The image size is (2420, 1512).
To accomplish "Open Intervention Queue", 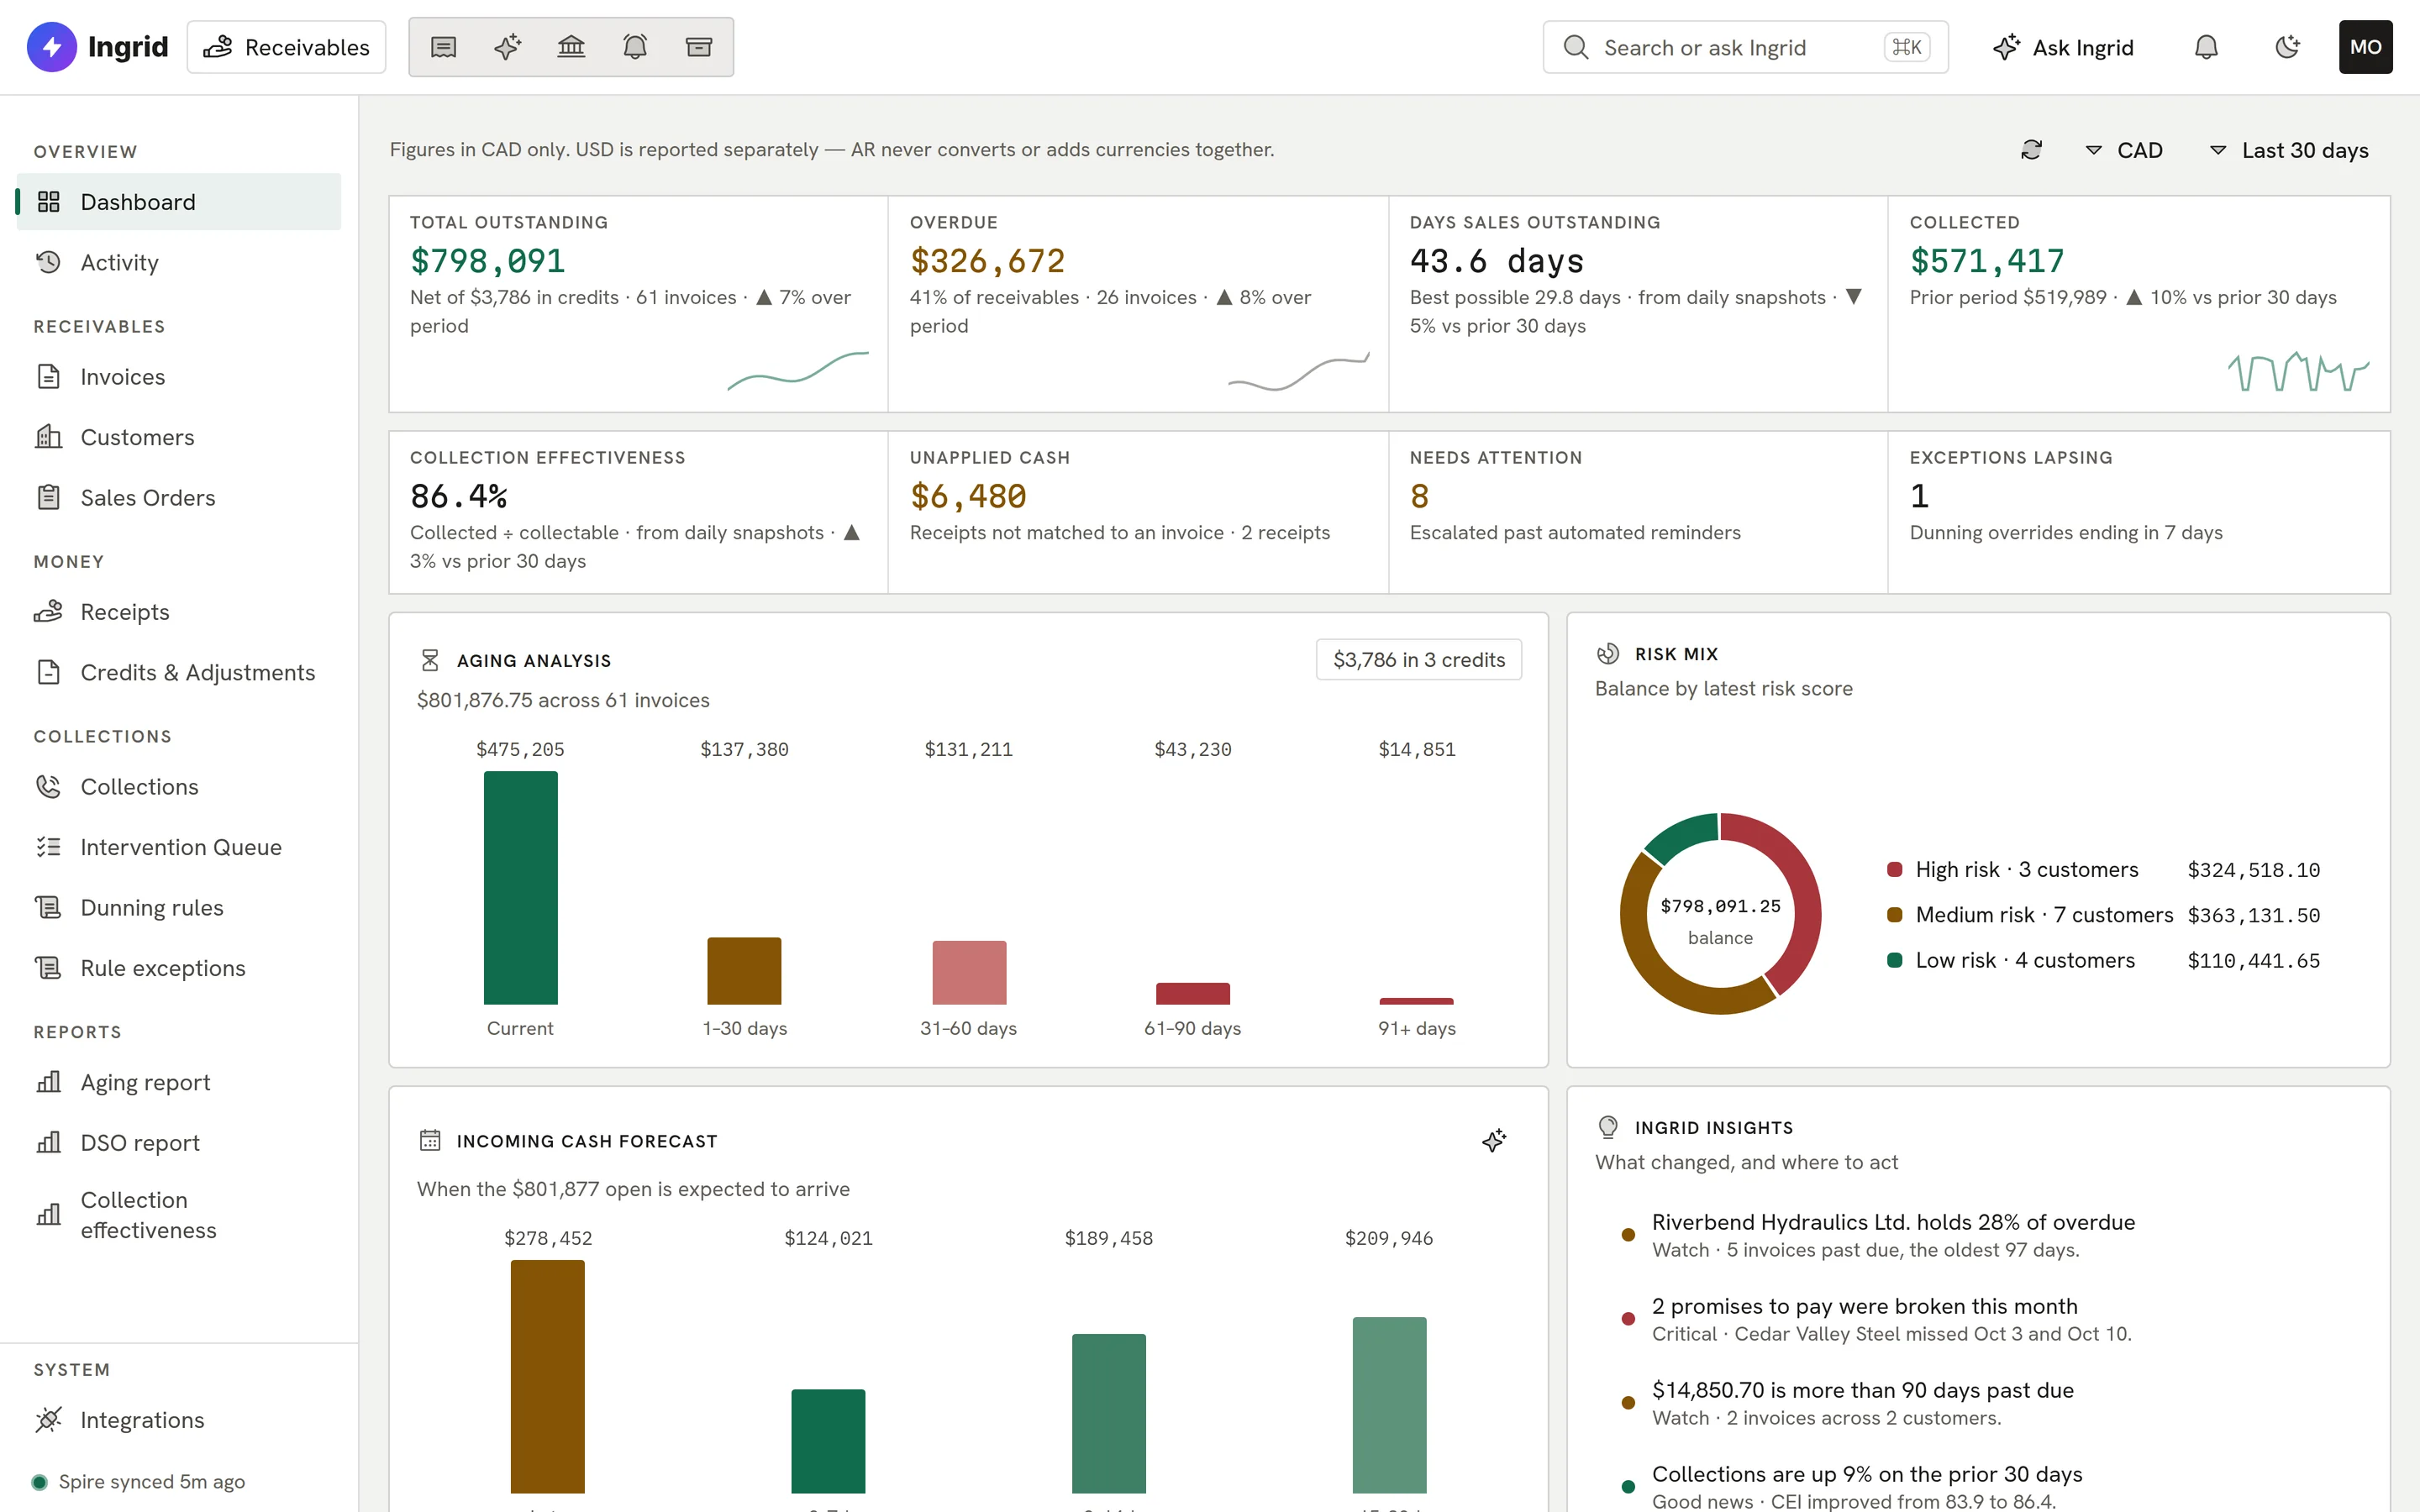I will point(179,847).
